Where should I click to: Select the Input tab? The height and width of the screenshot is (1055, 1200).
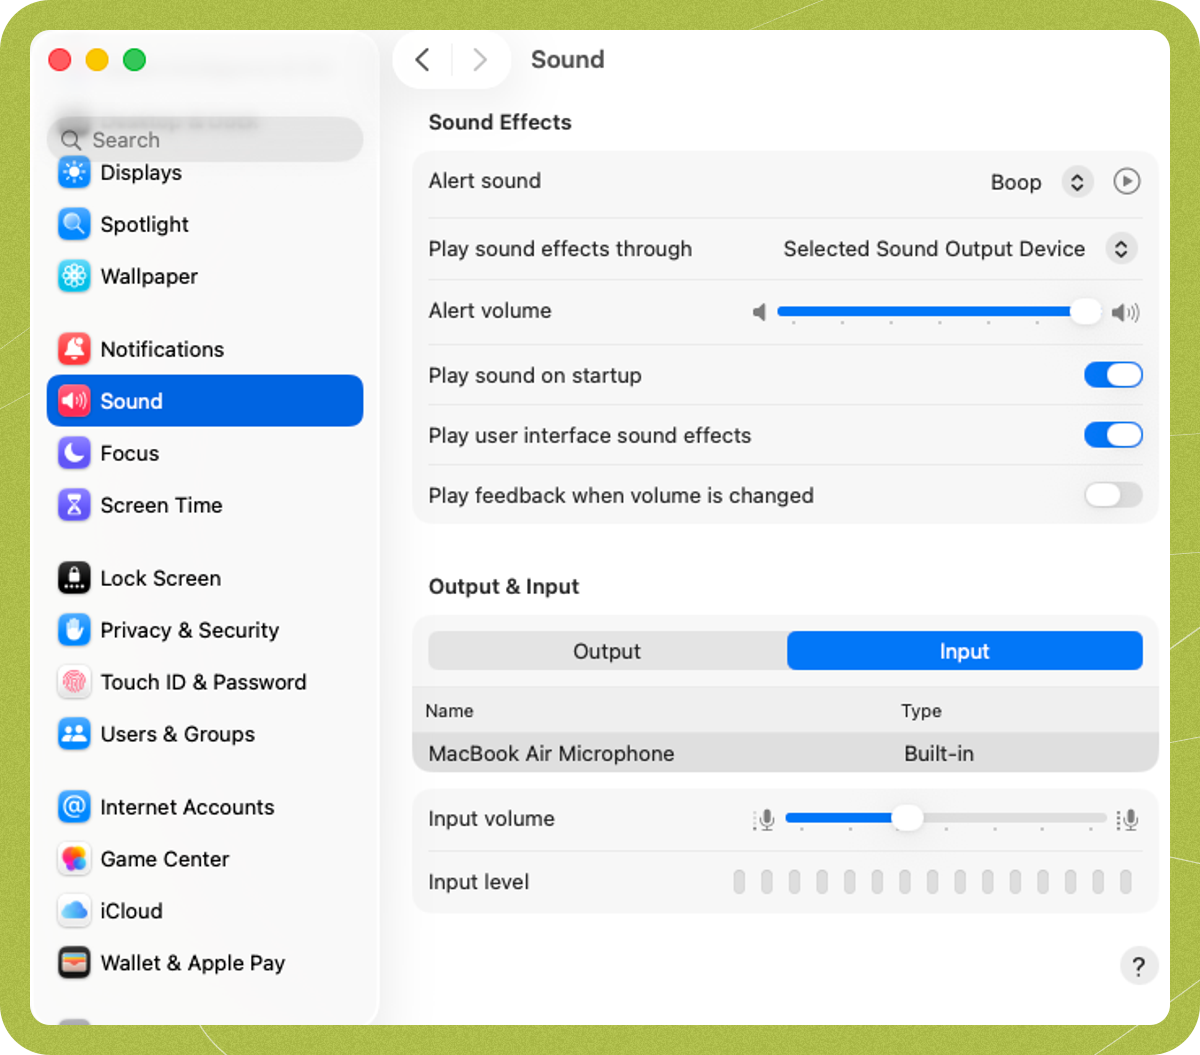tap(965, 651)
